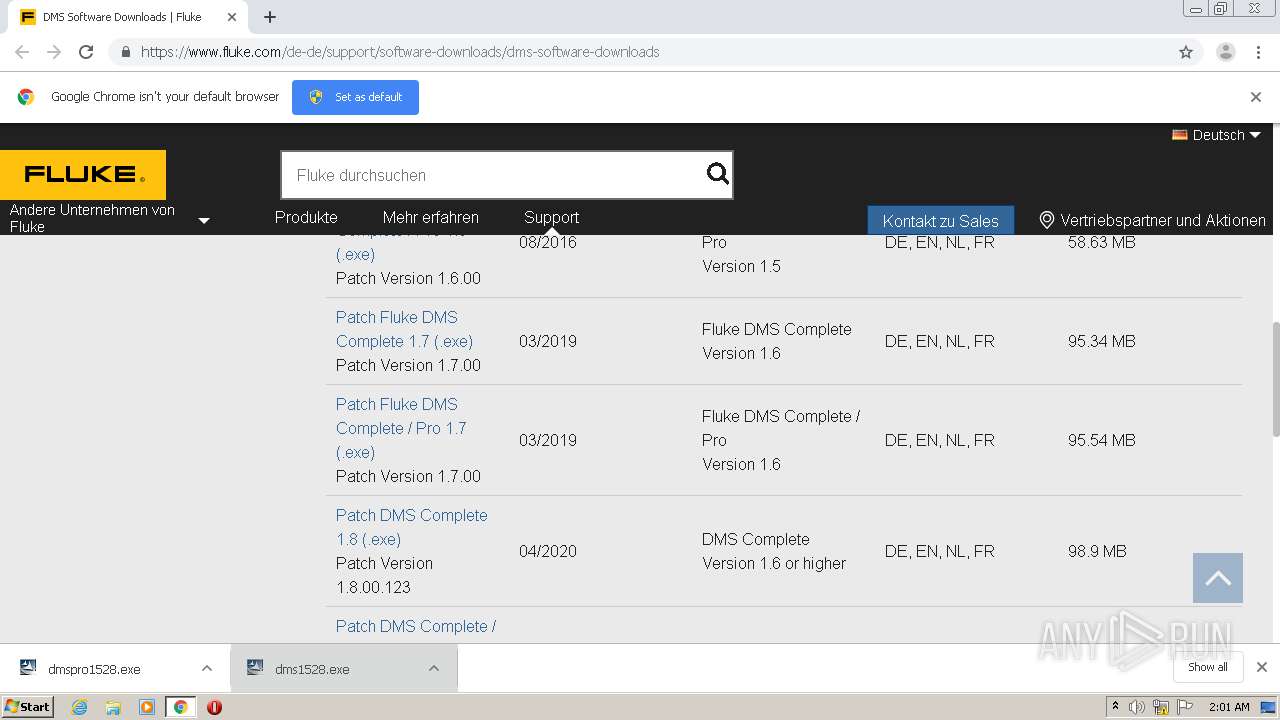The width and height of the screenshot is (1280, 720).
Task: Open options for dms1528.exe download
Action: 434,668
